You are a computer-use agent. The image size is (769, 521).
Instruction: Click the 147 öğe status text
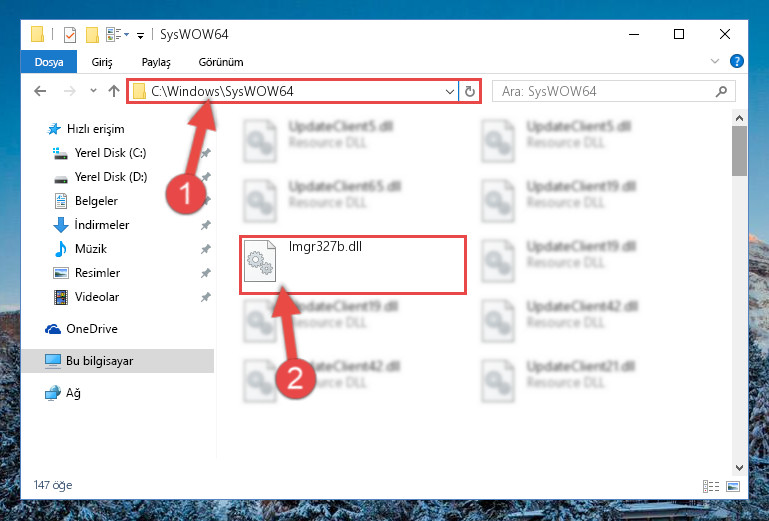pyautogui.click(x=53, y=485)
